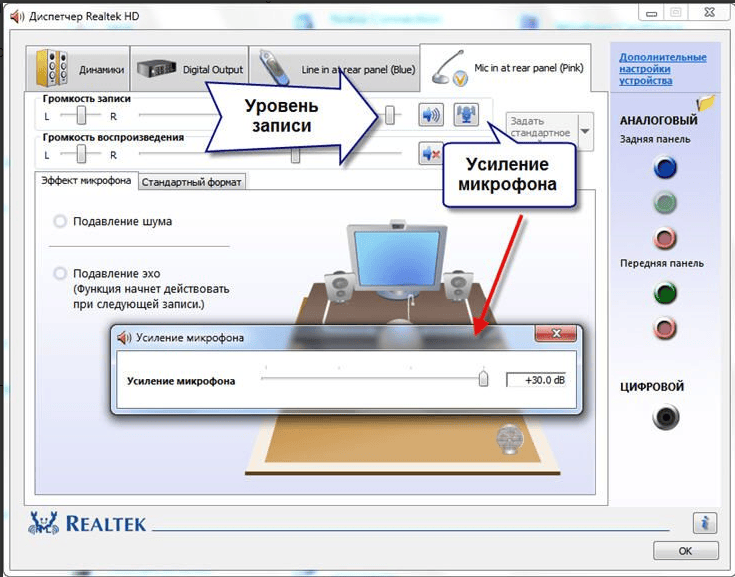Click the information icon button

coord(705,523)
